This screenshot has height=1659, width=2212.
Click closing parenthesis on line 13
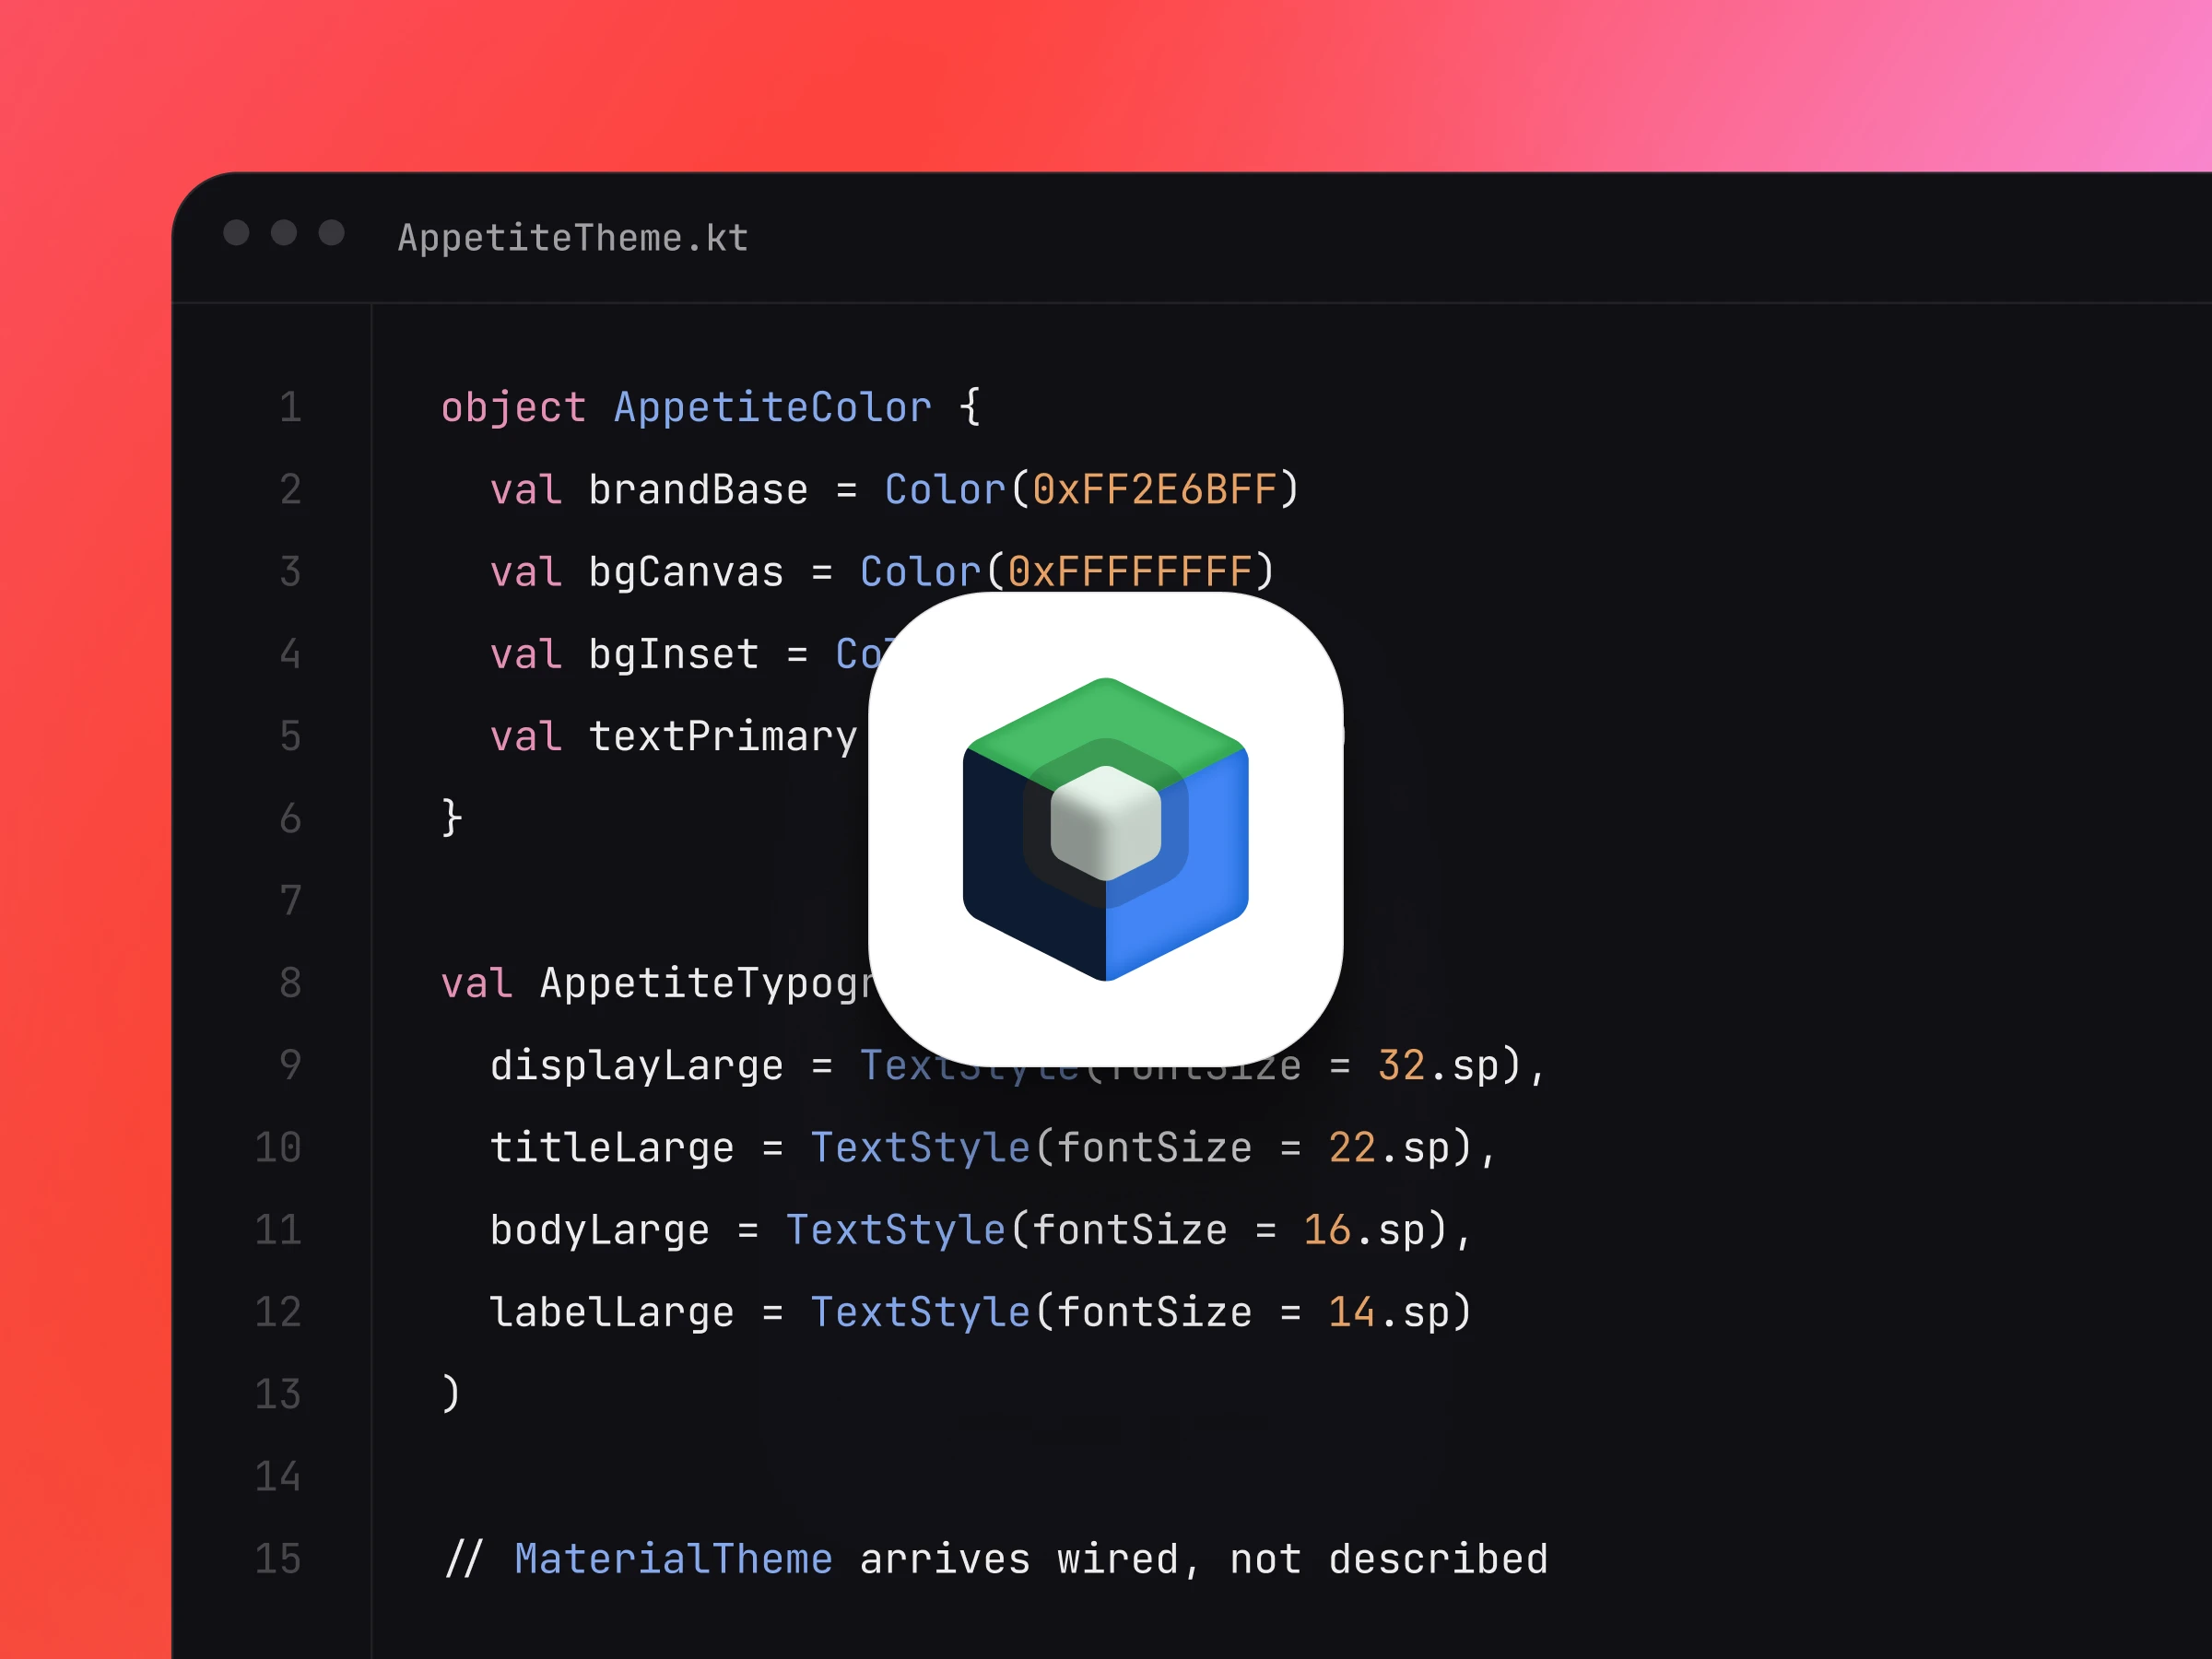point(451,1394)
